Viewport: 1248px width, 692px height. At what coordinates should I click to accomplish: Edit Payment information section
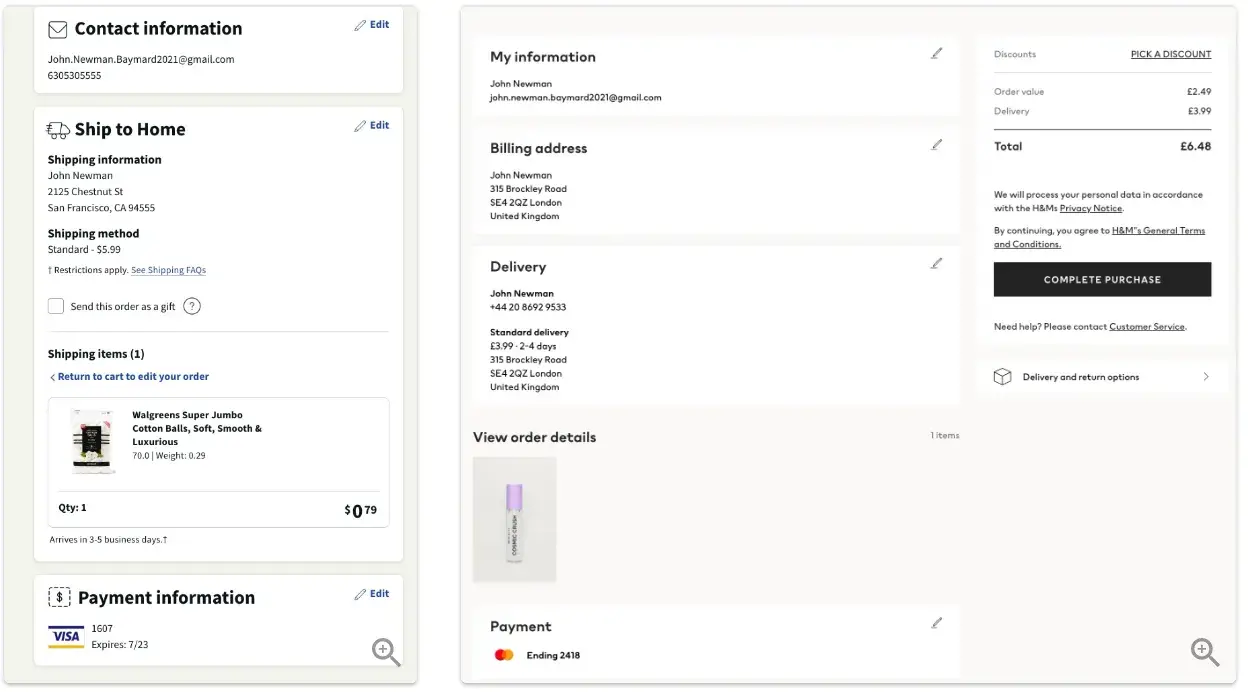pyautogui.click(x=372, y=594)
